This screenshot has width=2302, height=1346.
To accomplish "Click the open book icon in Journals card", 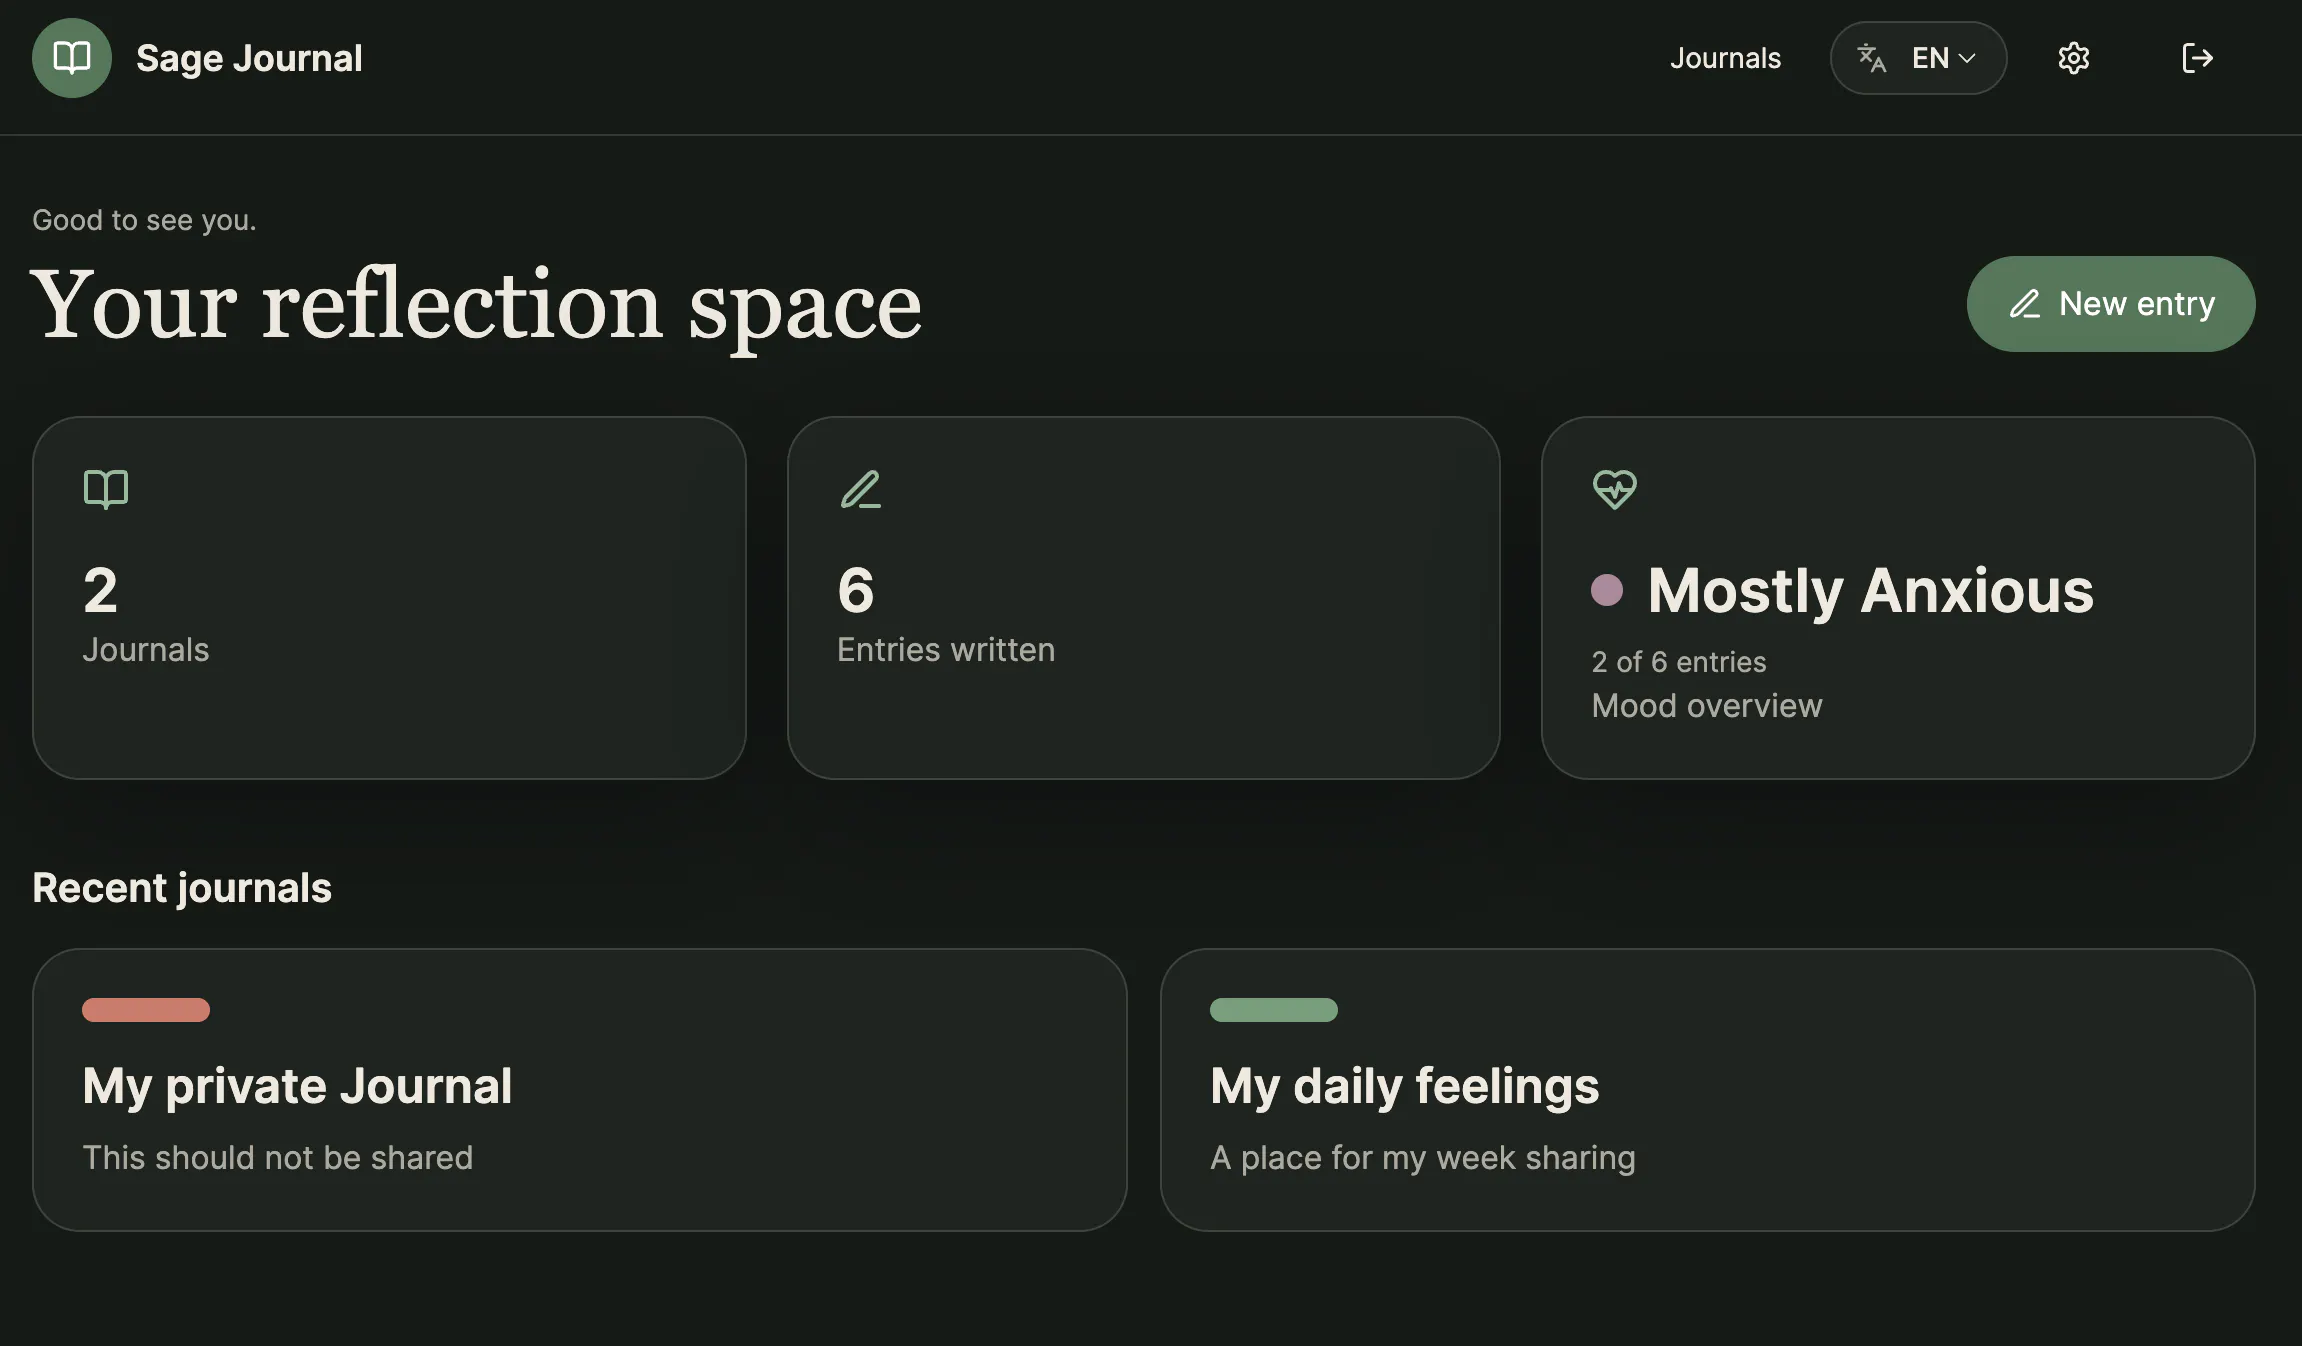I will (x=106, y=490).
